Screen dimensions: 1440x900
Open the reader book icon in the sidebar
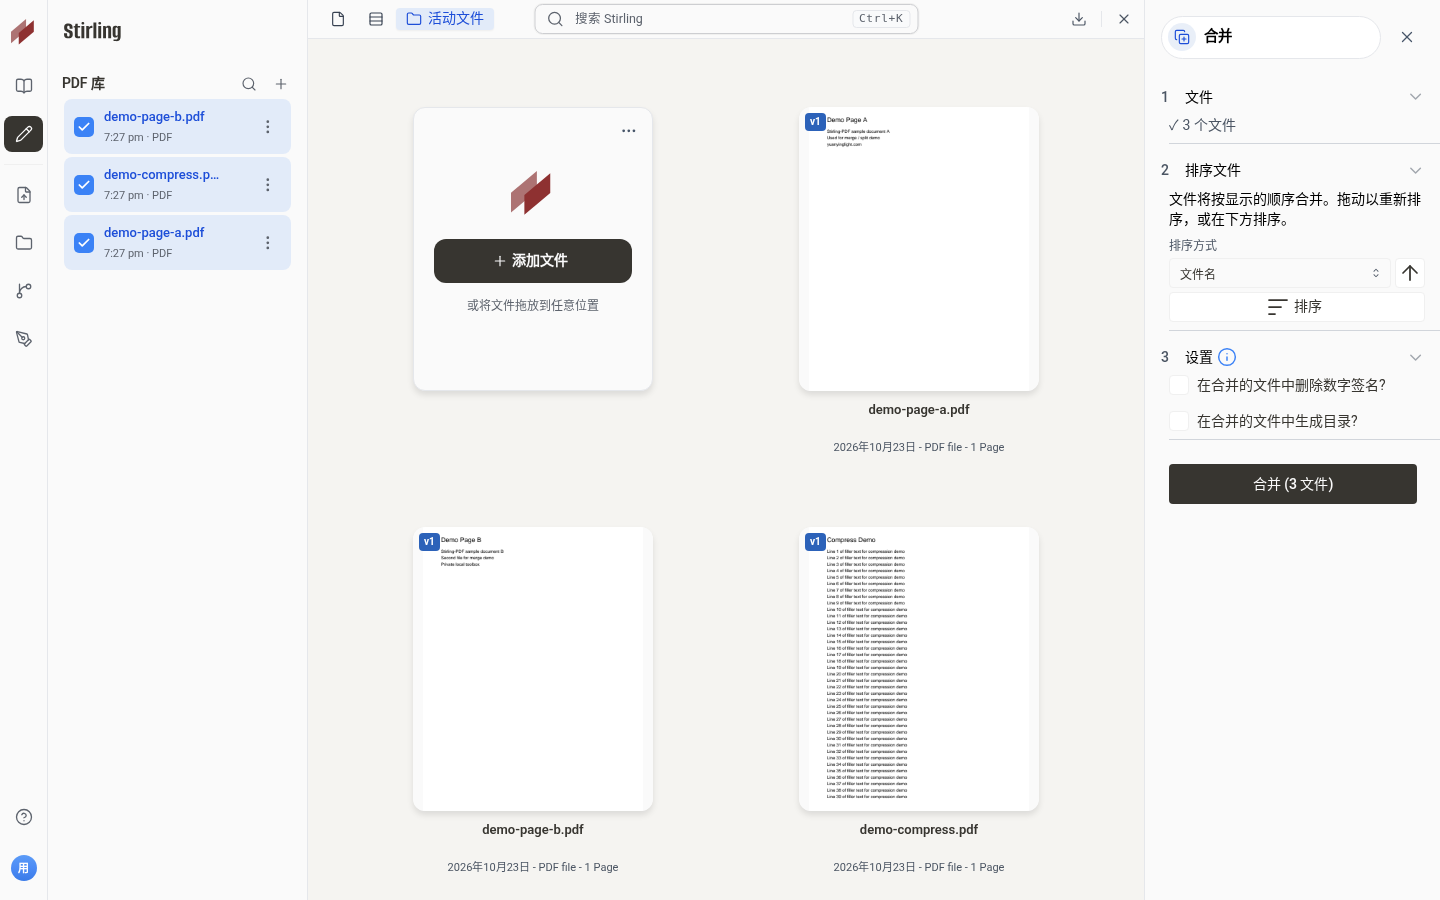point(24,86)
